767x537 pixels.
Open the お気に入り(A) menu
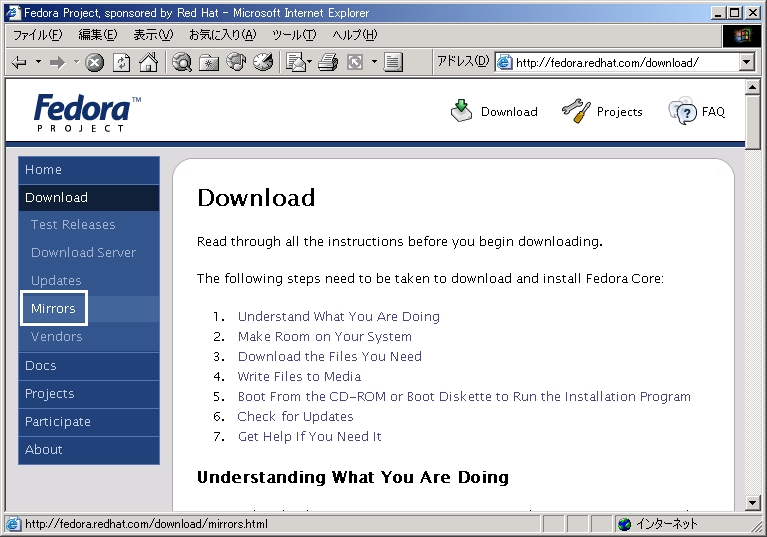pos(223,35)
